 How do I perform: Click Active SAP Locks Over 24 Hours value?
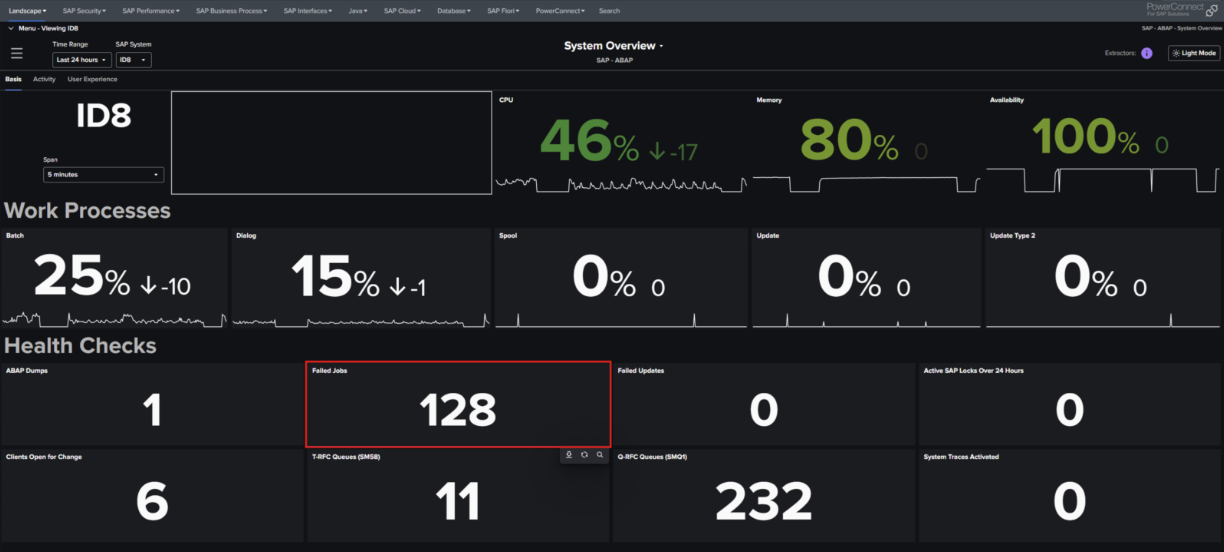pyautogui.click(x=1070, y=411)
